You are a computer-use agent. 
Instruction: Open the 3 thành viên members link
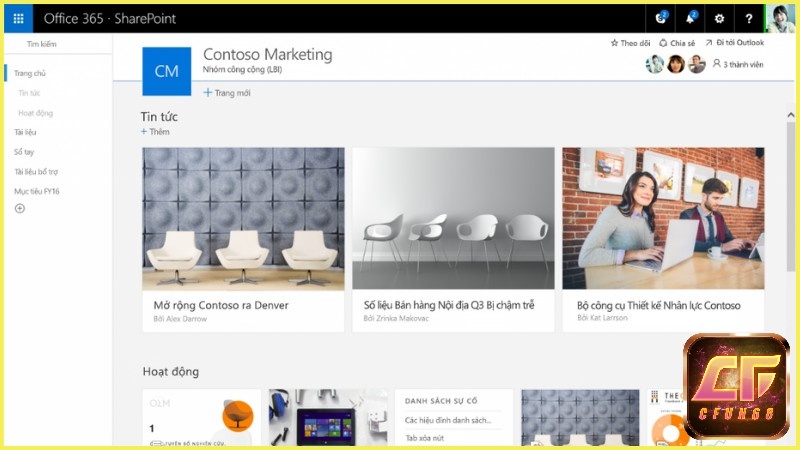[738, 64]
